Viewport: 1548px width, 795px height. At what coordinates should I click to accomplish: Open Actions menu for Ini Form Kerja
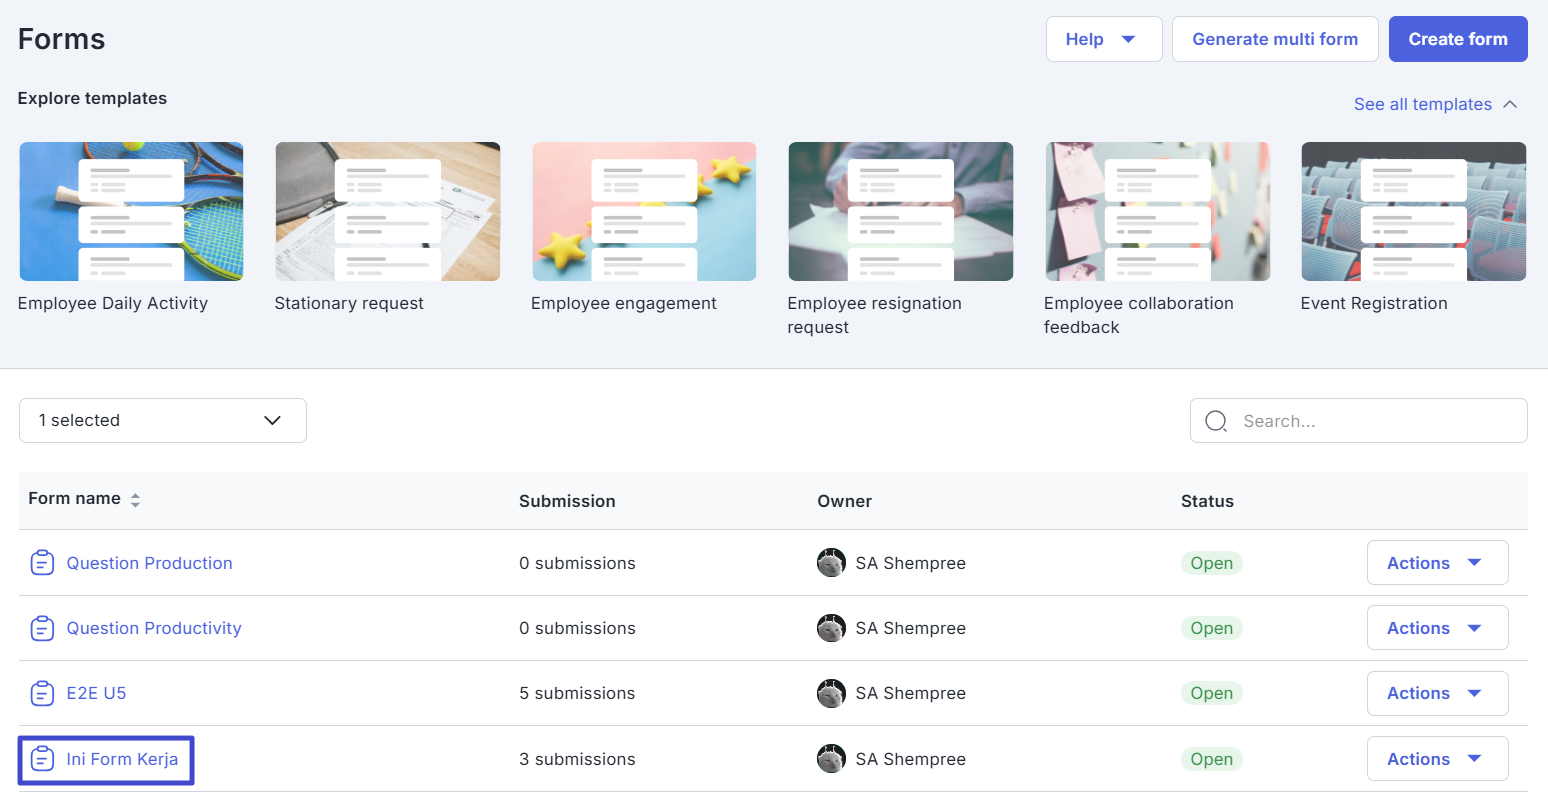pos(1437,759)
